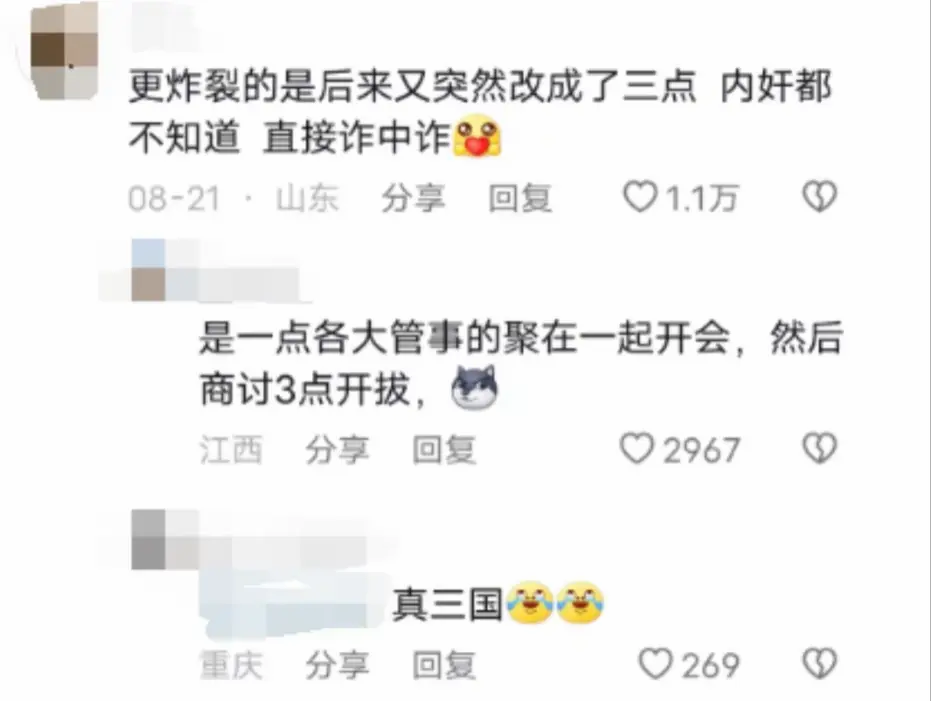The image size is (931, 701).
Task: Open the top commenter's blurred avatar
Action: pyautogui.click(x=64, y=50)
